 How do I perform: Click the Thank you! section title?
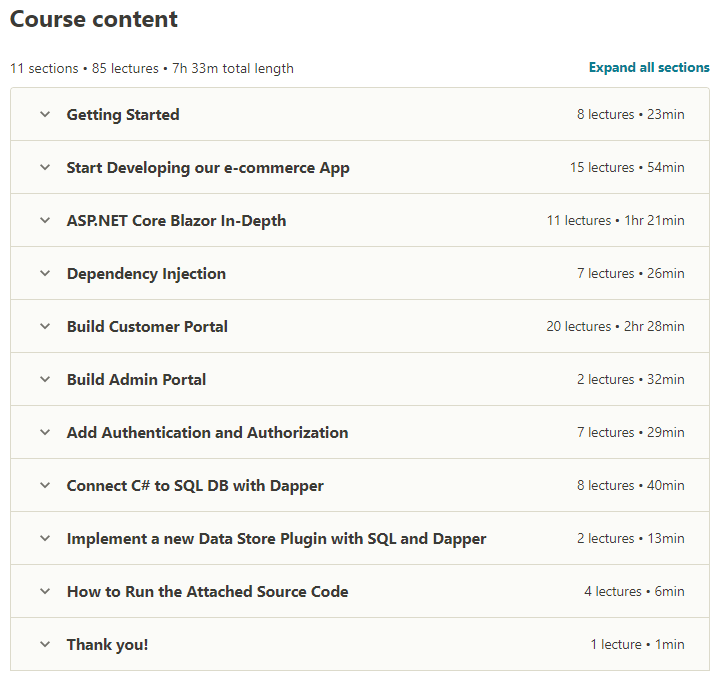(x=108, y=644)
